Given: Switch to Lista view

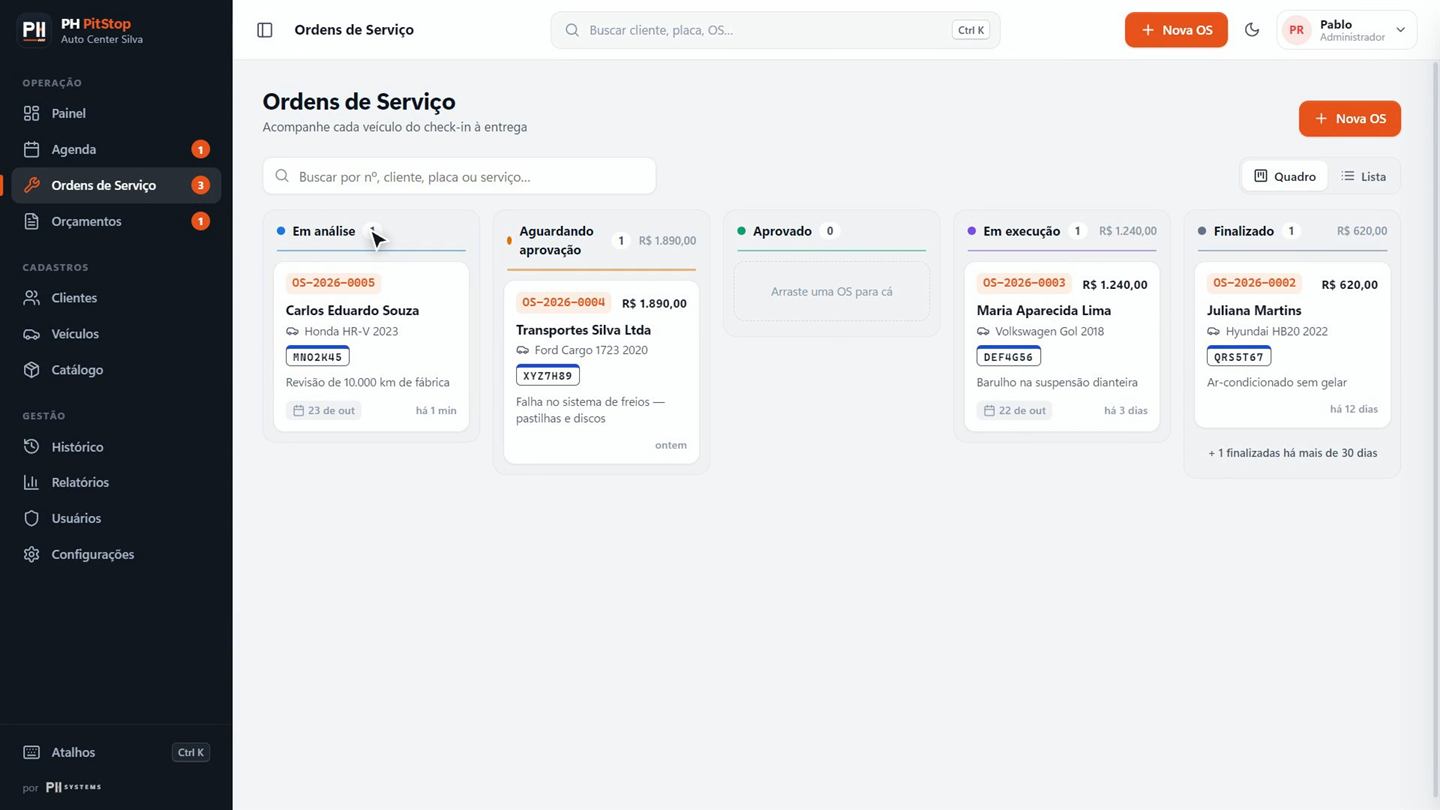Looking at the screenshot, I should click(x=1364, y=176).
